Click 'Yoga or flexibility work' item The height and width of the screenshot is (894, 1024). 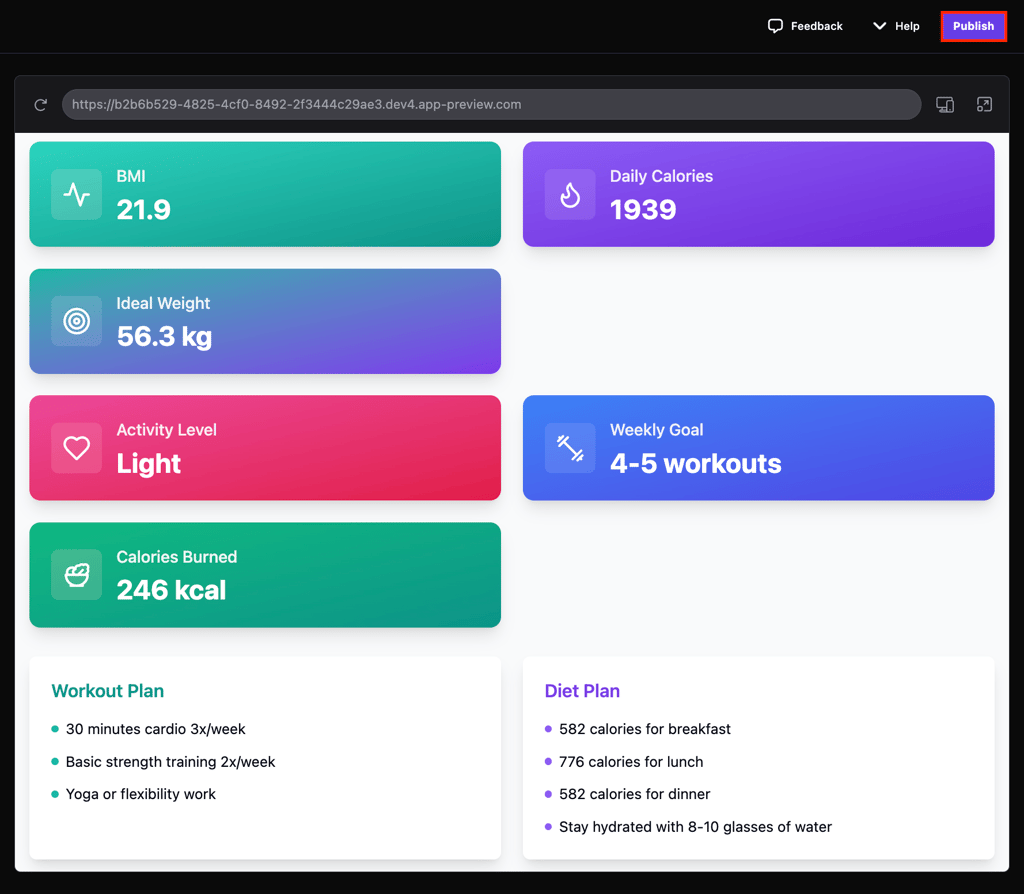140,794
